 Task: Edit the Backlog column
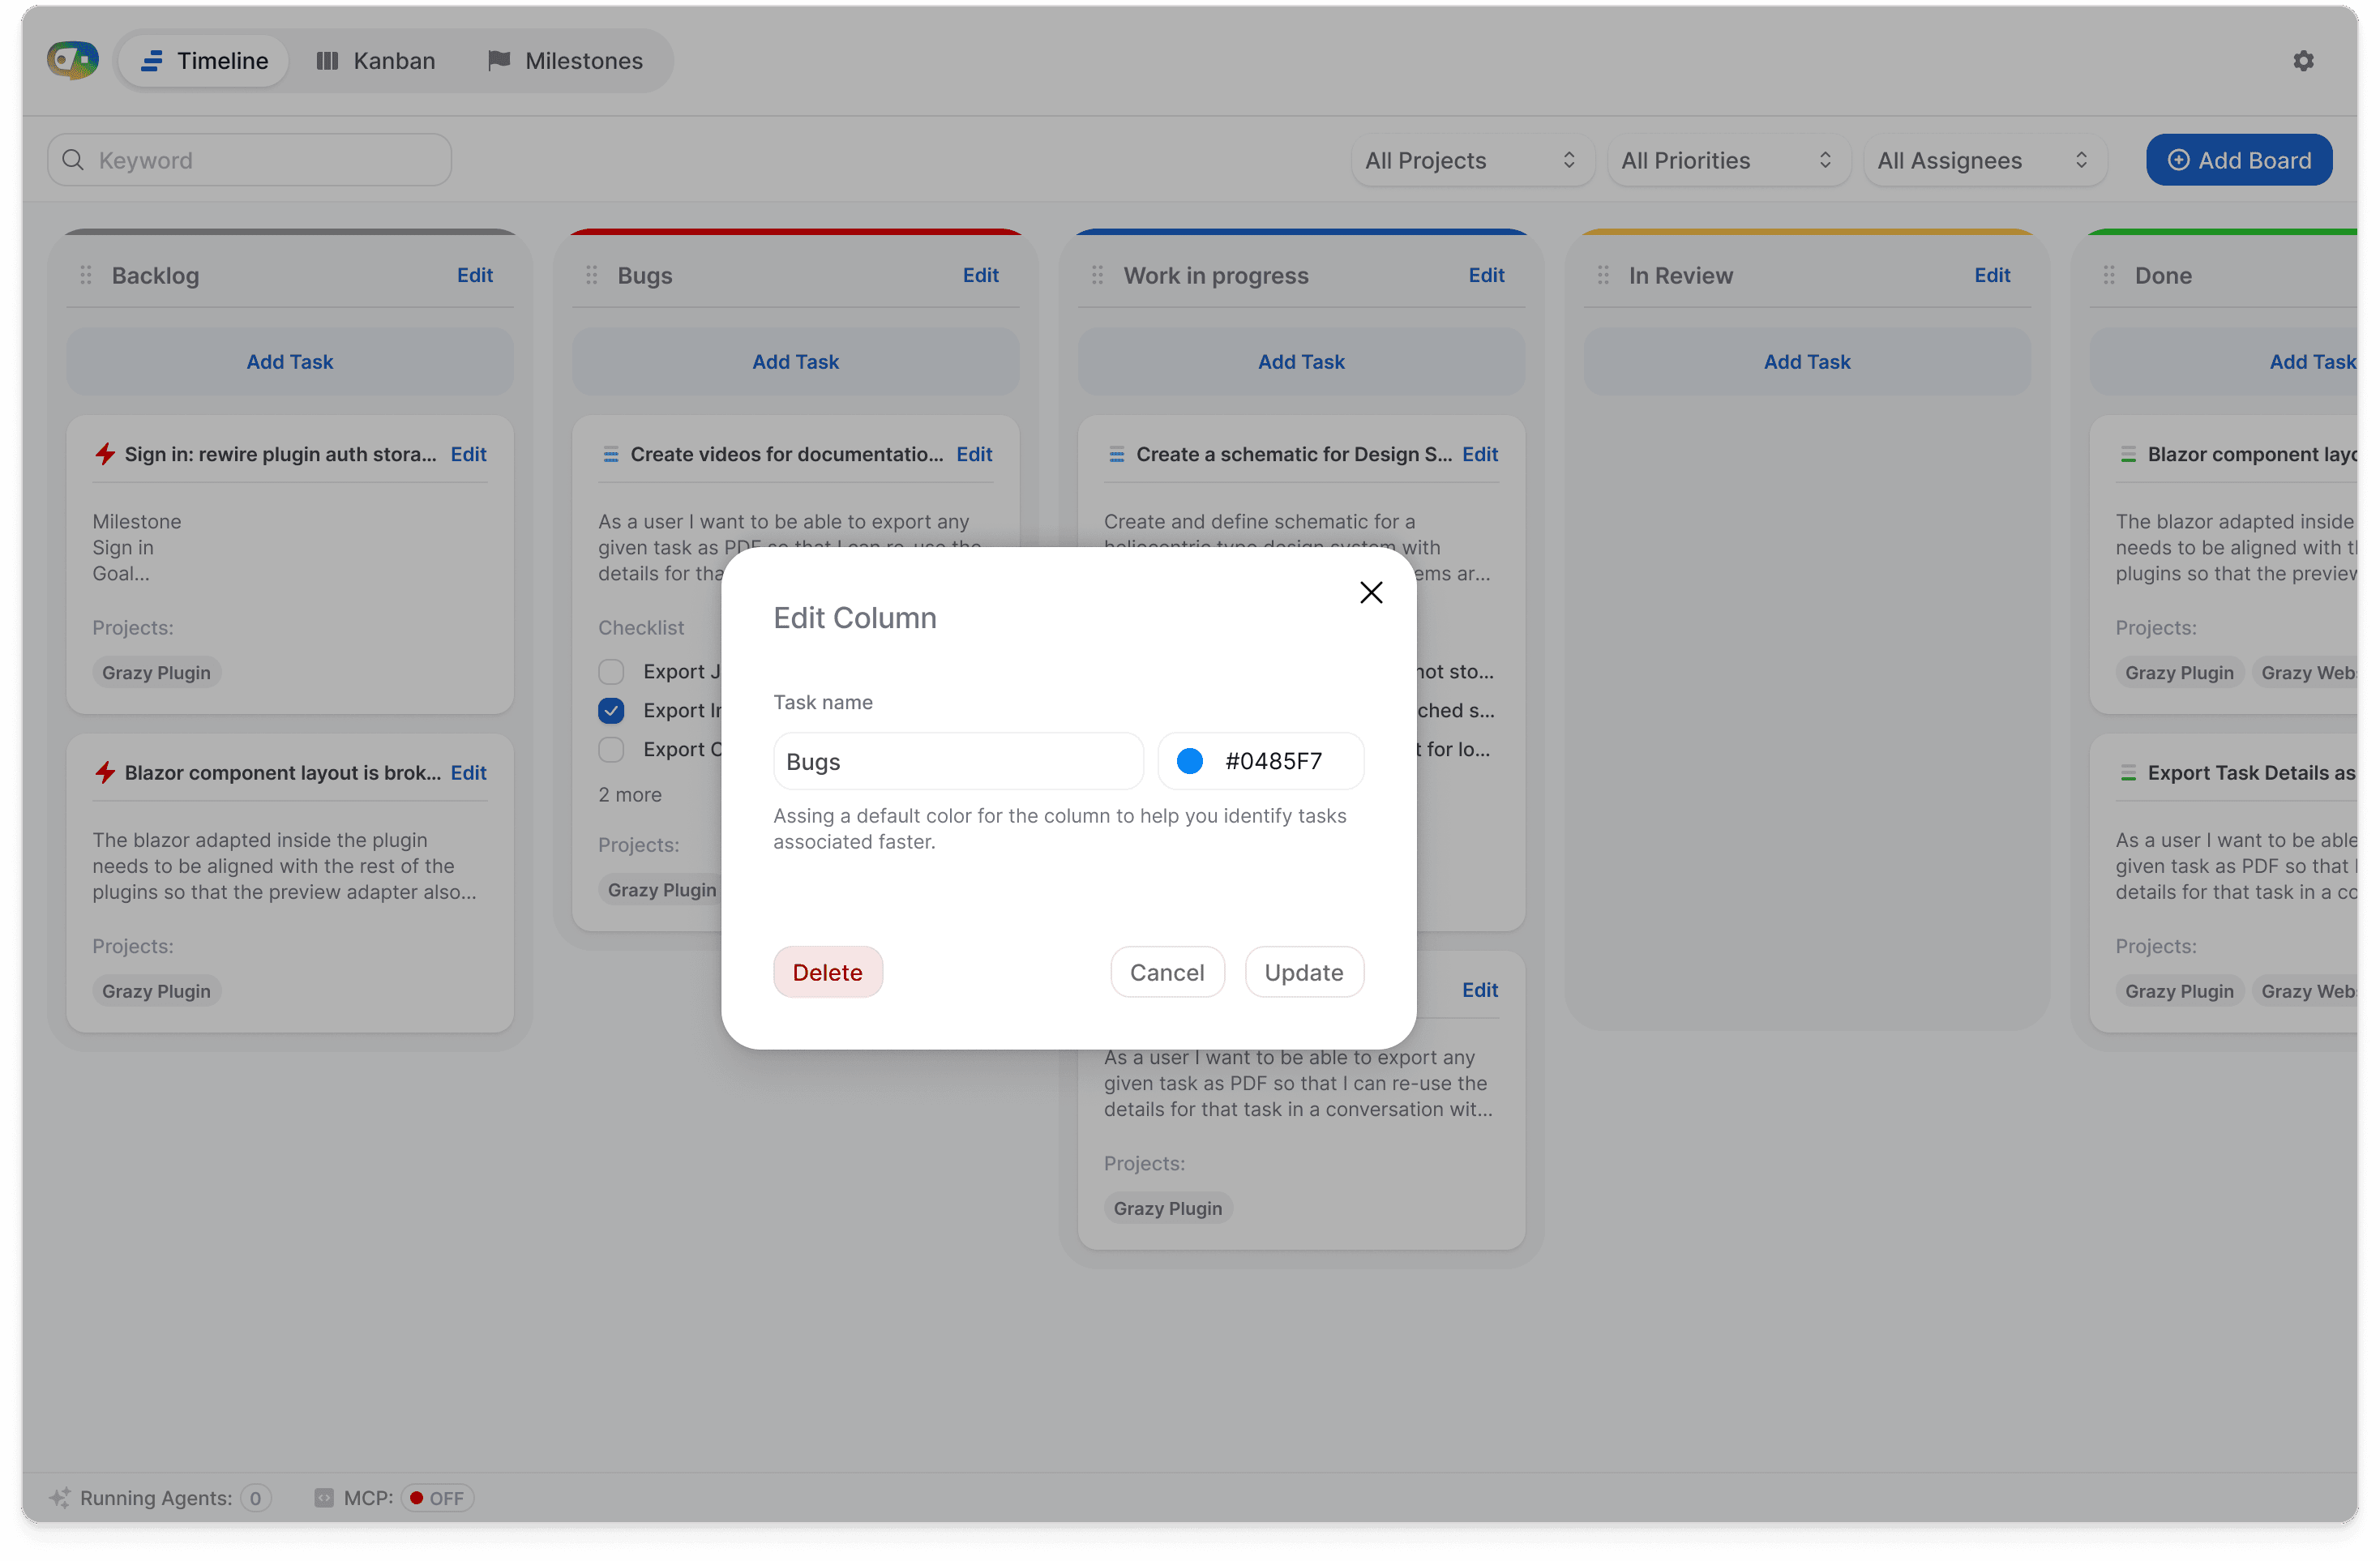475,275
